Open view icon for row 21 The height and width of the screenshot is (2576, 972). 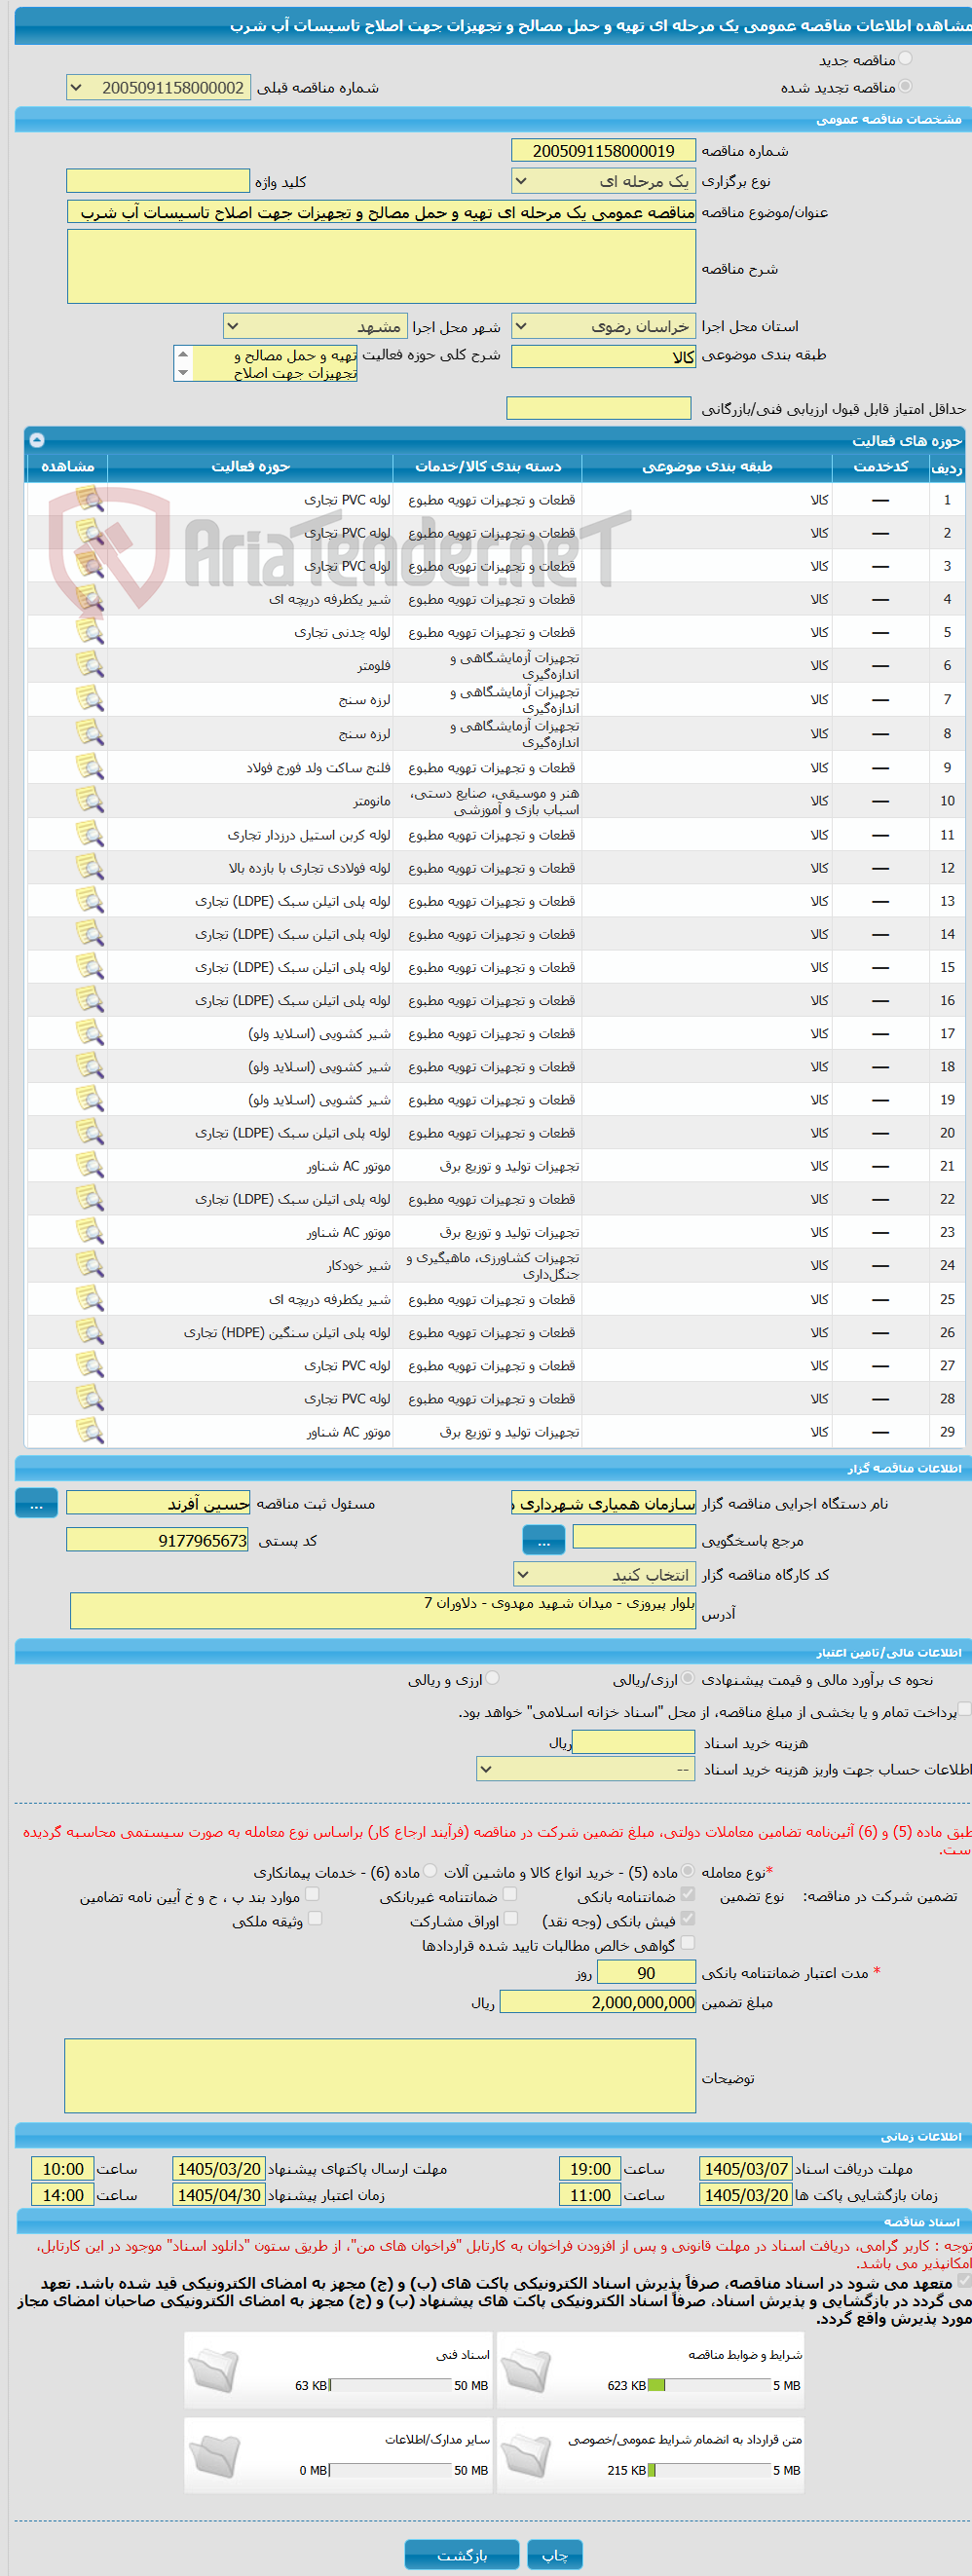pyautogui.click(x=90, y=1165)
